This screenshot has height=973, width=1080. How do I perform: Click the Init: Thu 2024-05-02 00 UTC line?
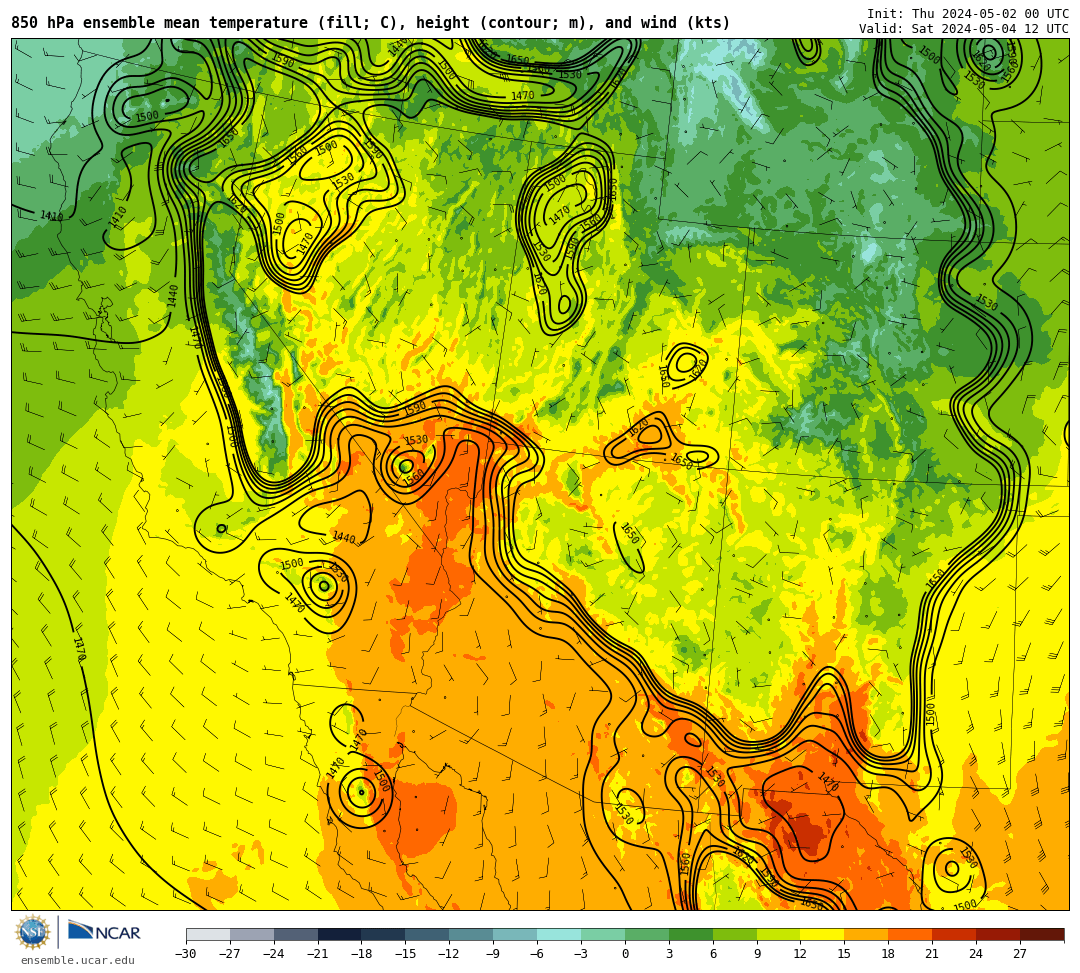click(968, 14)
